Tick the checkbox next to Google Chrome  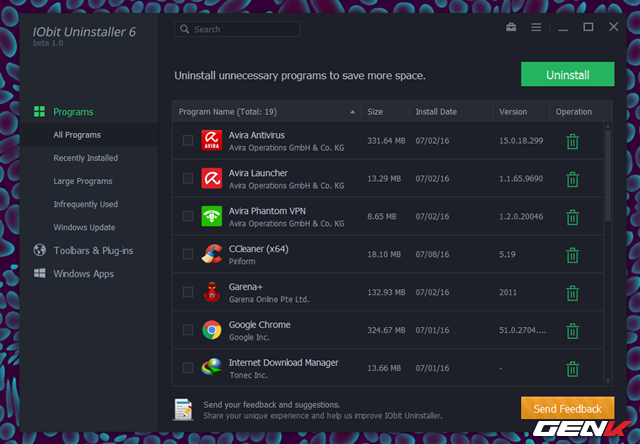pyautogui.click(x=188, y=331)
